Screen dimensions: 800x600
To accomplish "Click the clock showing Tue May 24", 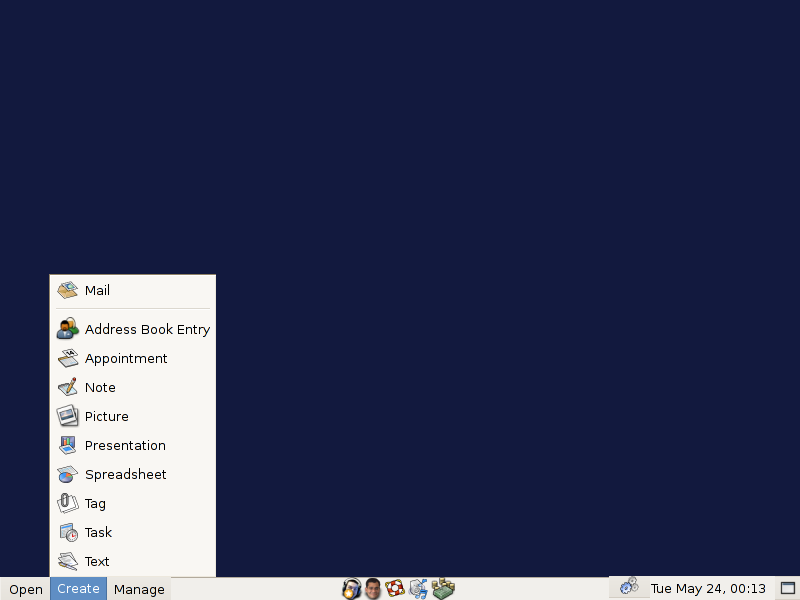I will click(708, 589).
